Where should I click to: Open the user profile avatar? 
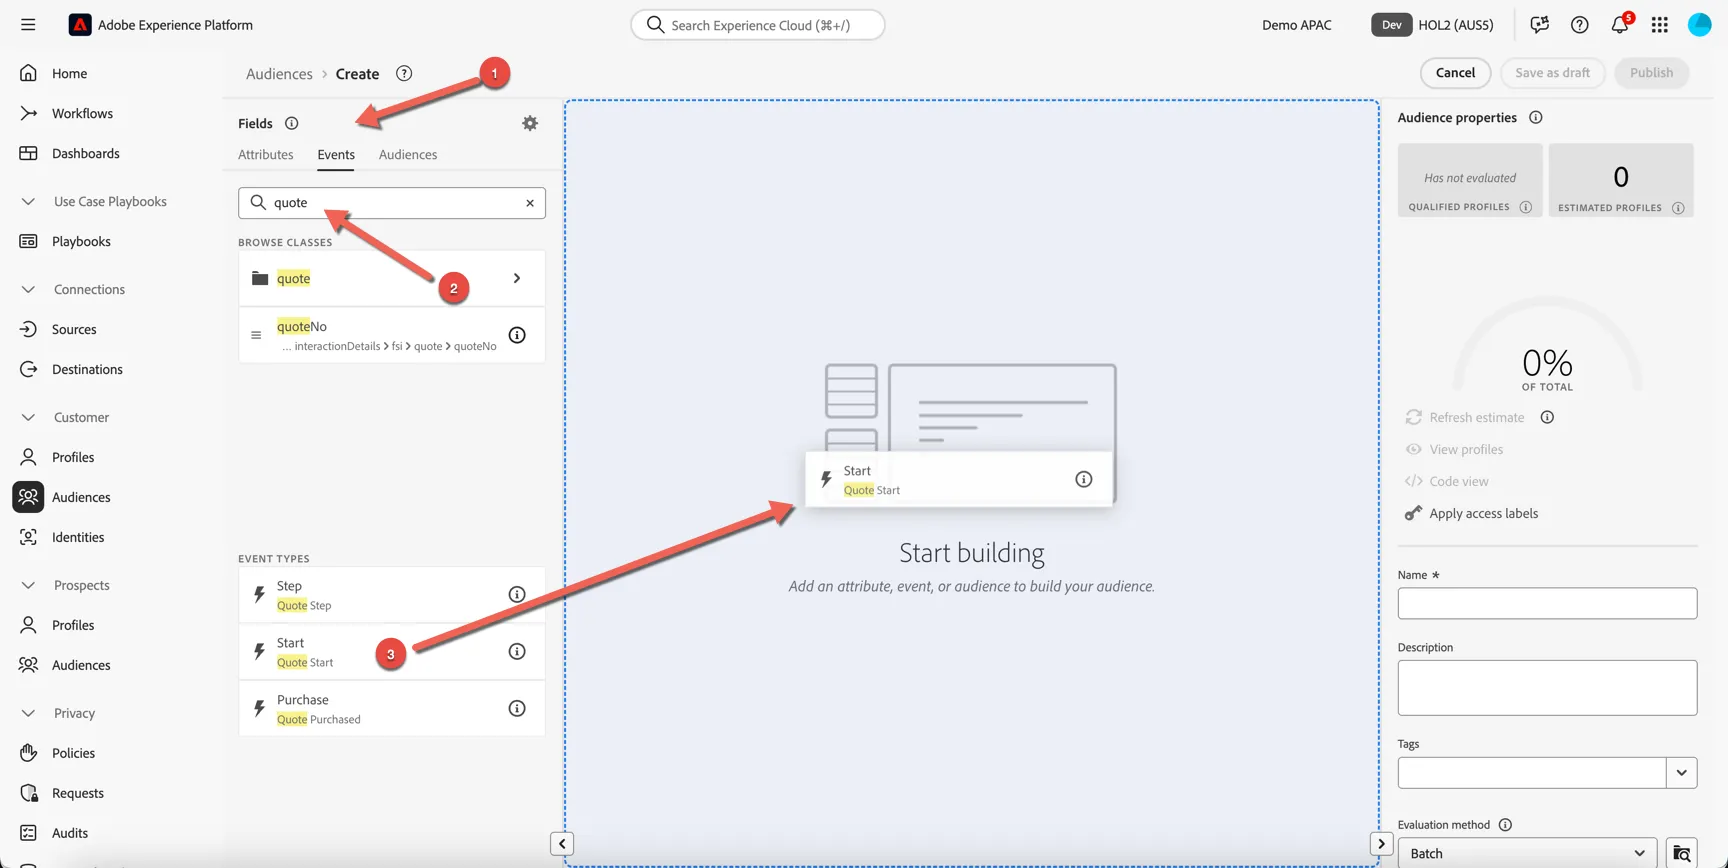1699,25
